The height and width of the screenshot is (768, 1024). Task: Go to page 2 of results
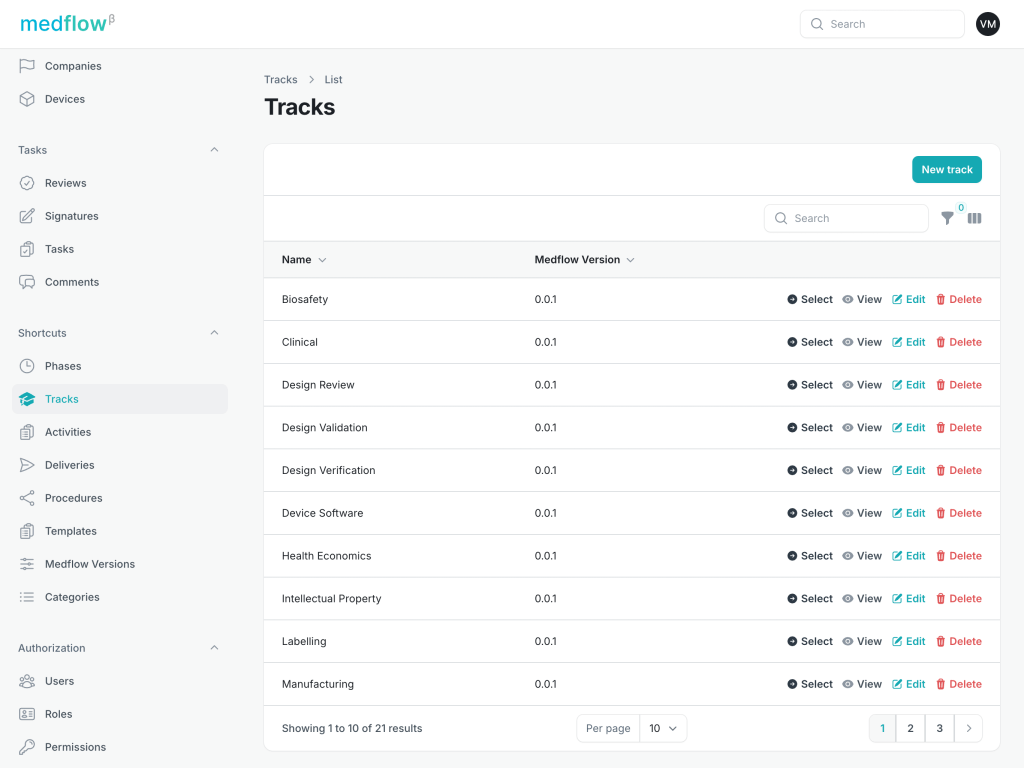tap(910, 728)
